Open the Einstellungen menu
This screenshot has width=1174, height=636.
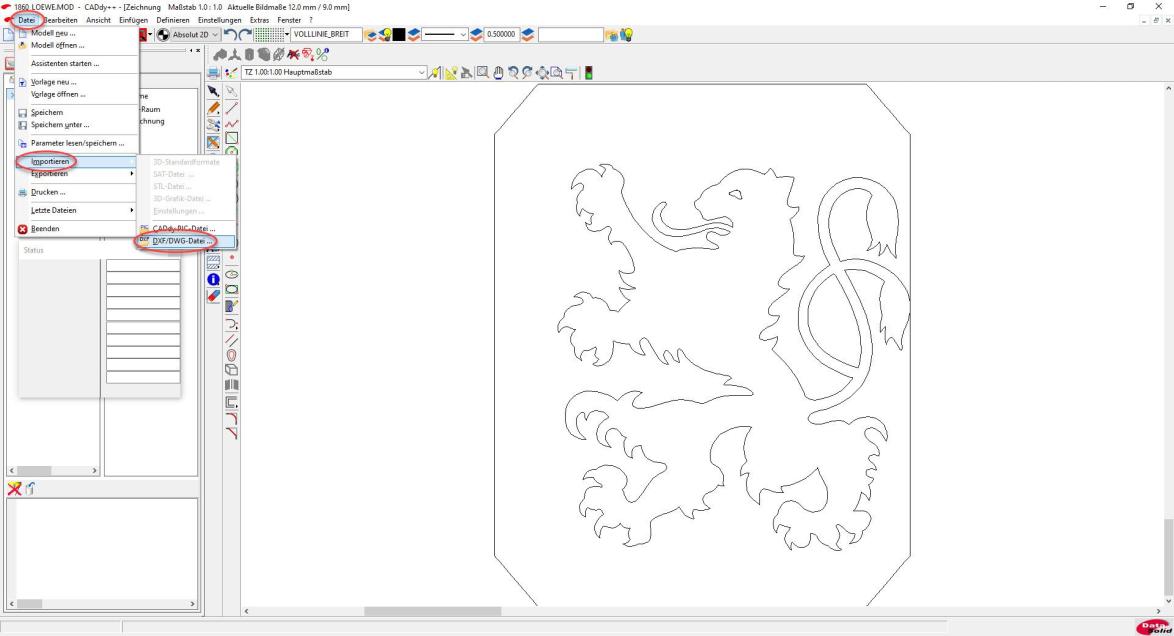[x=219, y=20]
